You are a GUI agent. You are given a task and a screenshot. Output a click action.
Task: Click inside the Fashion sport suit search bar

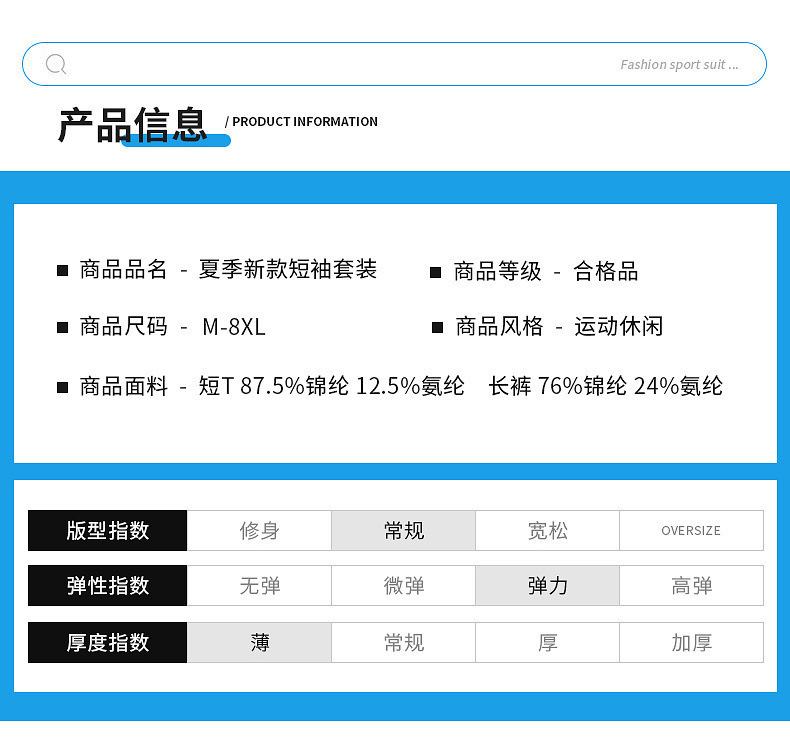pyautogui.click(x=394, y=64)
